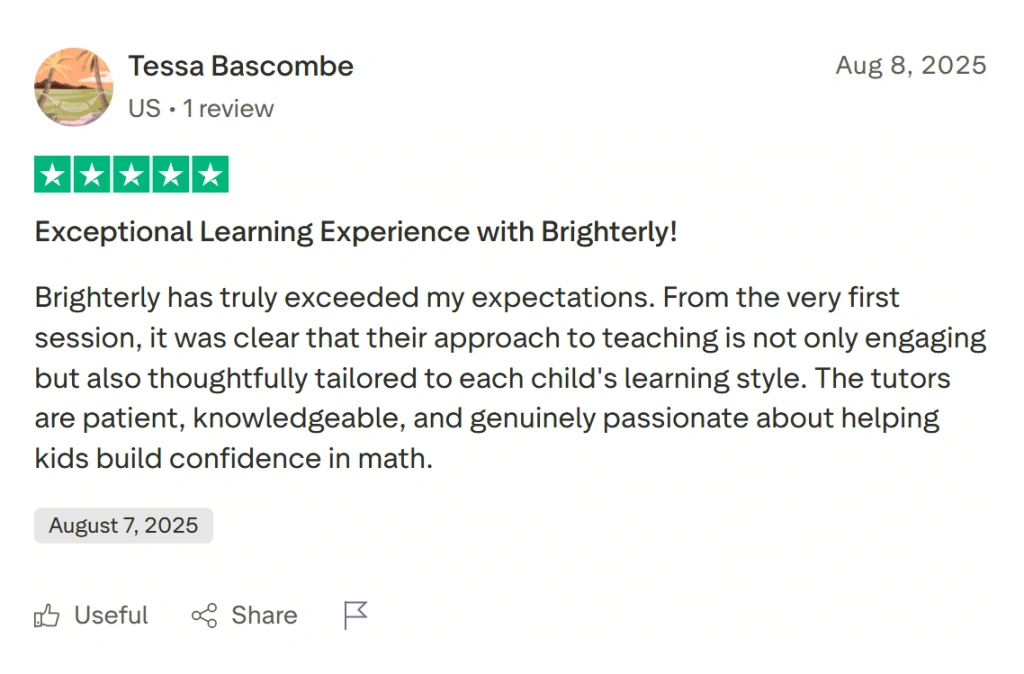Click the second green rating star
This screenshot has height=674, width=1024.
click(91, 173)
